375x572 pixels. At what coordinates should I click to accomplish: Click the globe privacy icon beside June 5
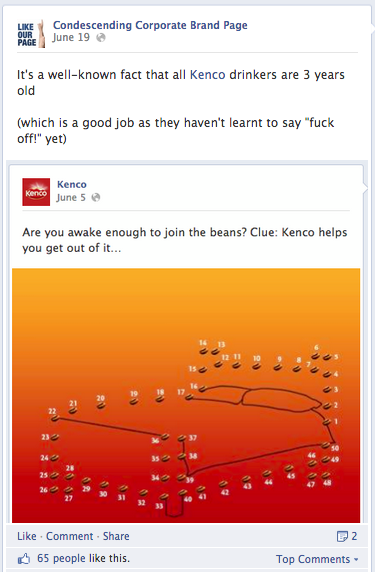96,197
